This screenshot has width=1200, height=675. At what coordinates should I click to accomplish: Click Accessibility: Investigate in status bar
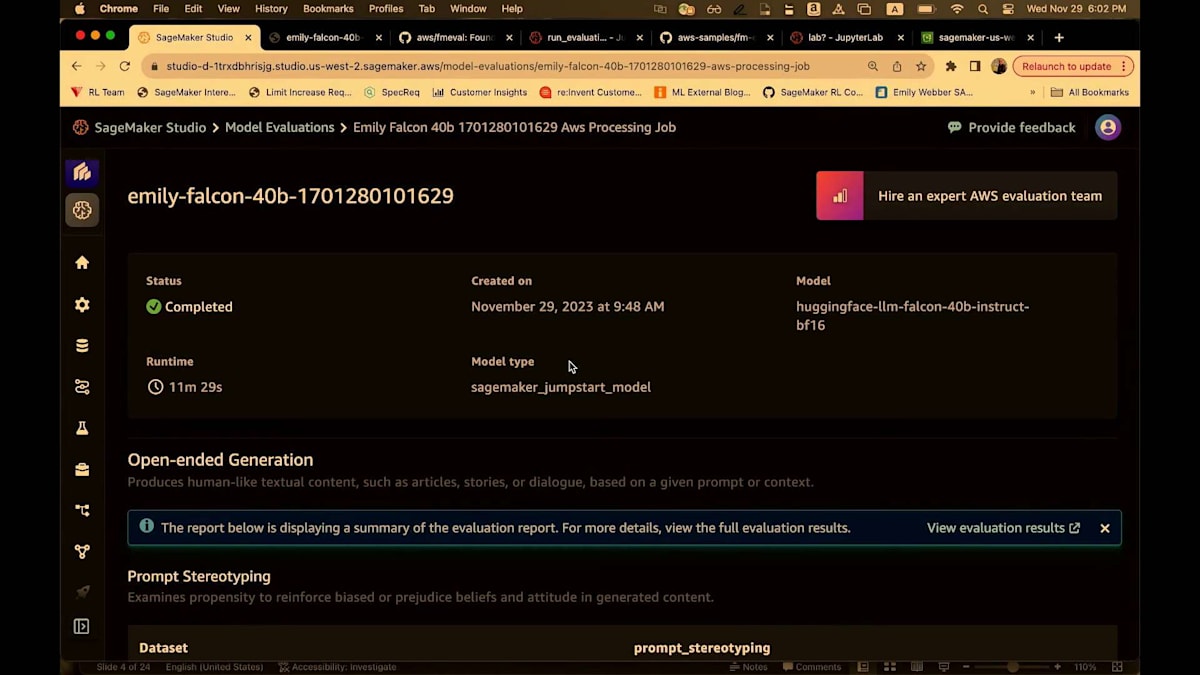[337, 667]
